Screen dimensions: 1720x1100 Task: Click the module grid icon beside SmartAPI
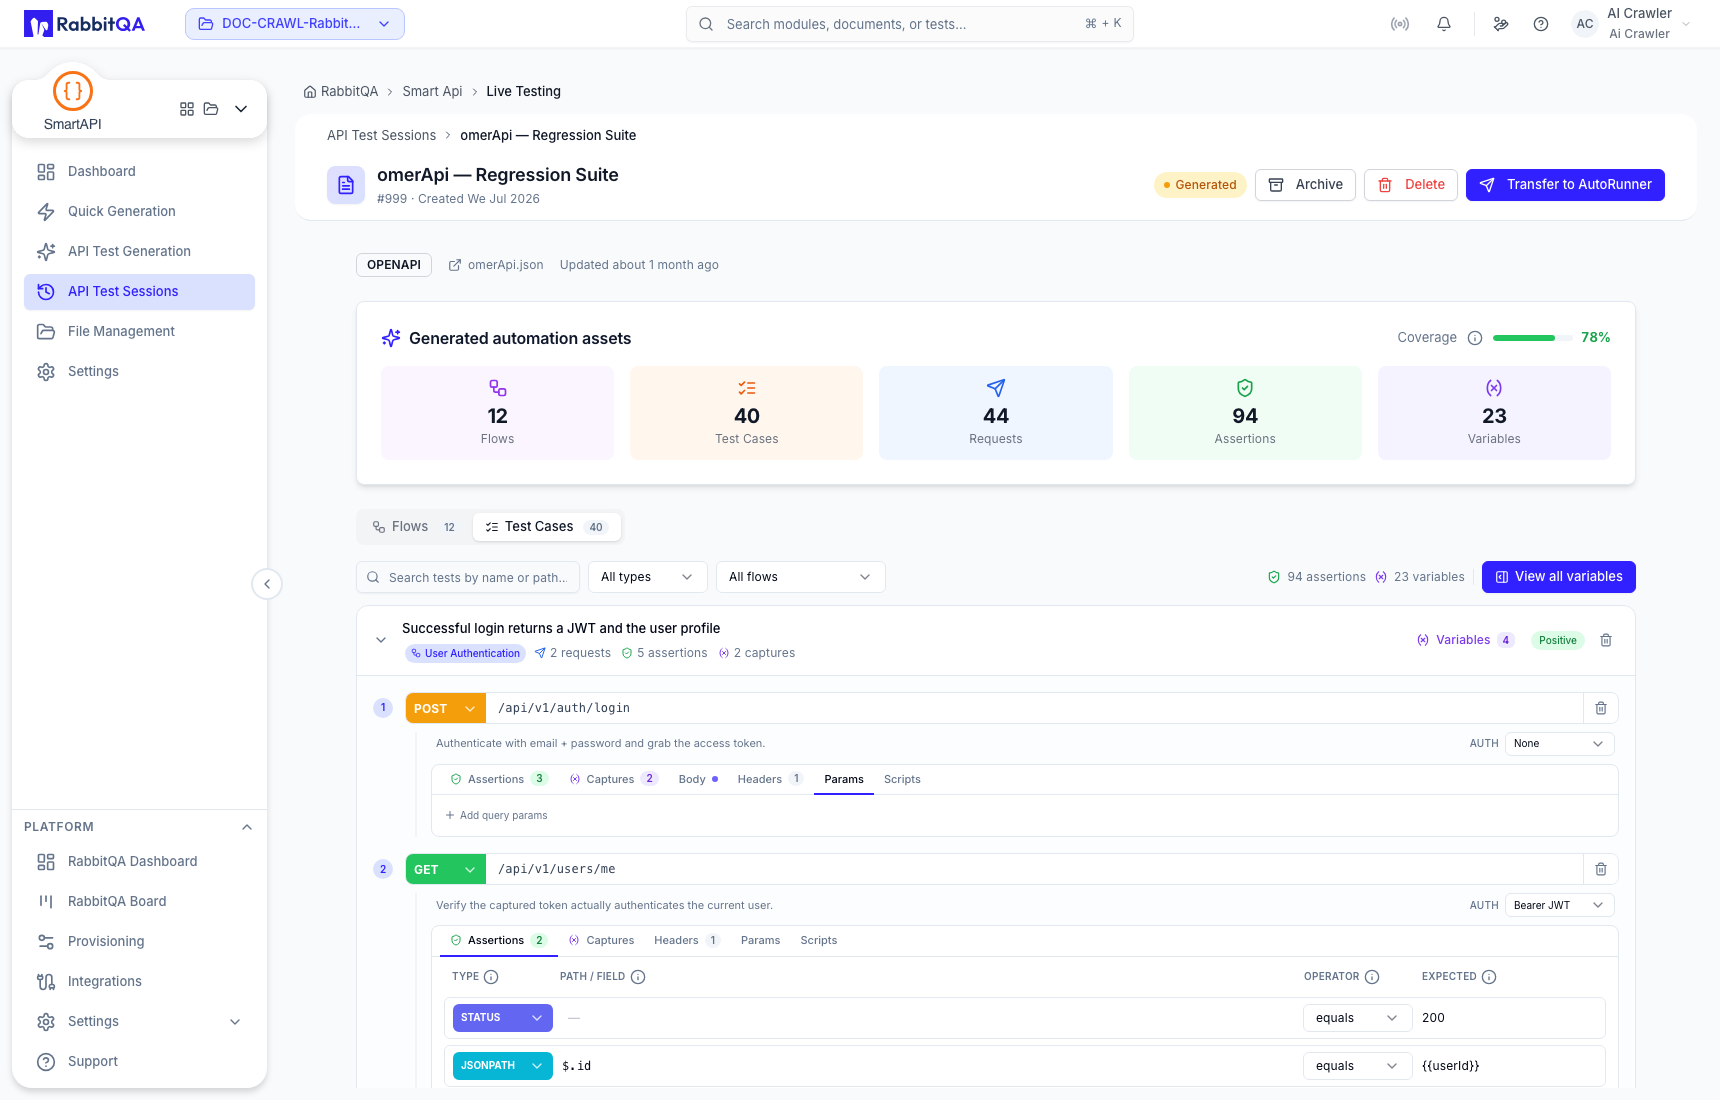187,109
